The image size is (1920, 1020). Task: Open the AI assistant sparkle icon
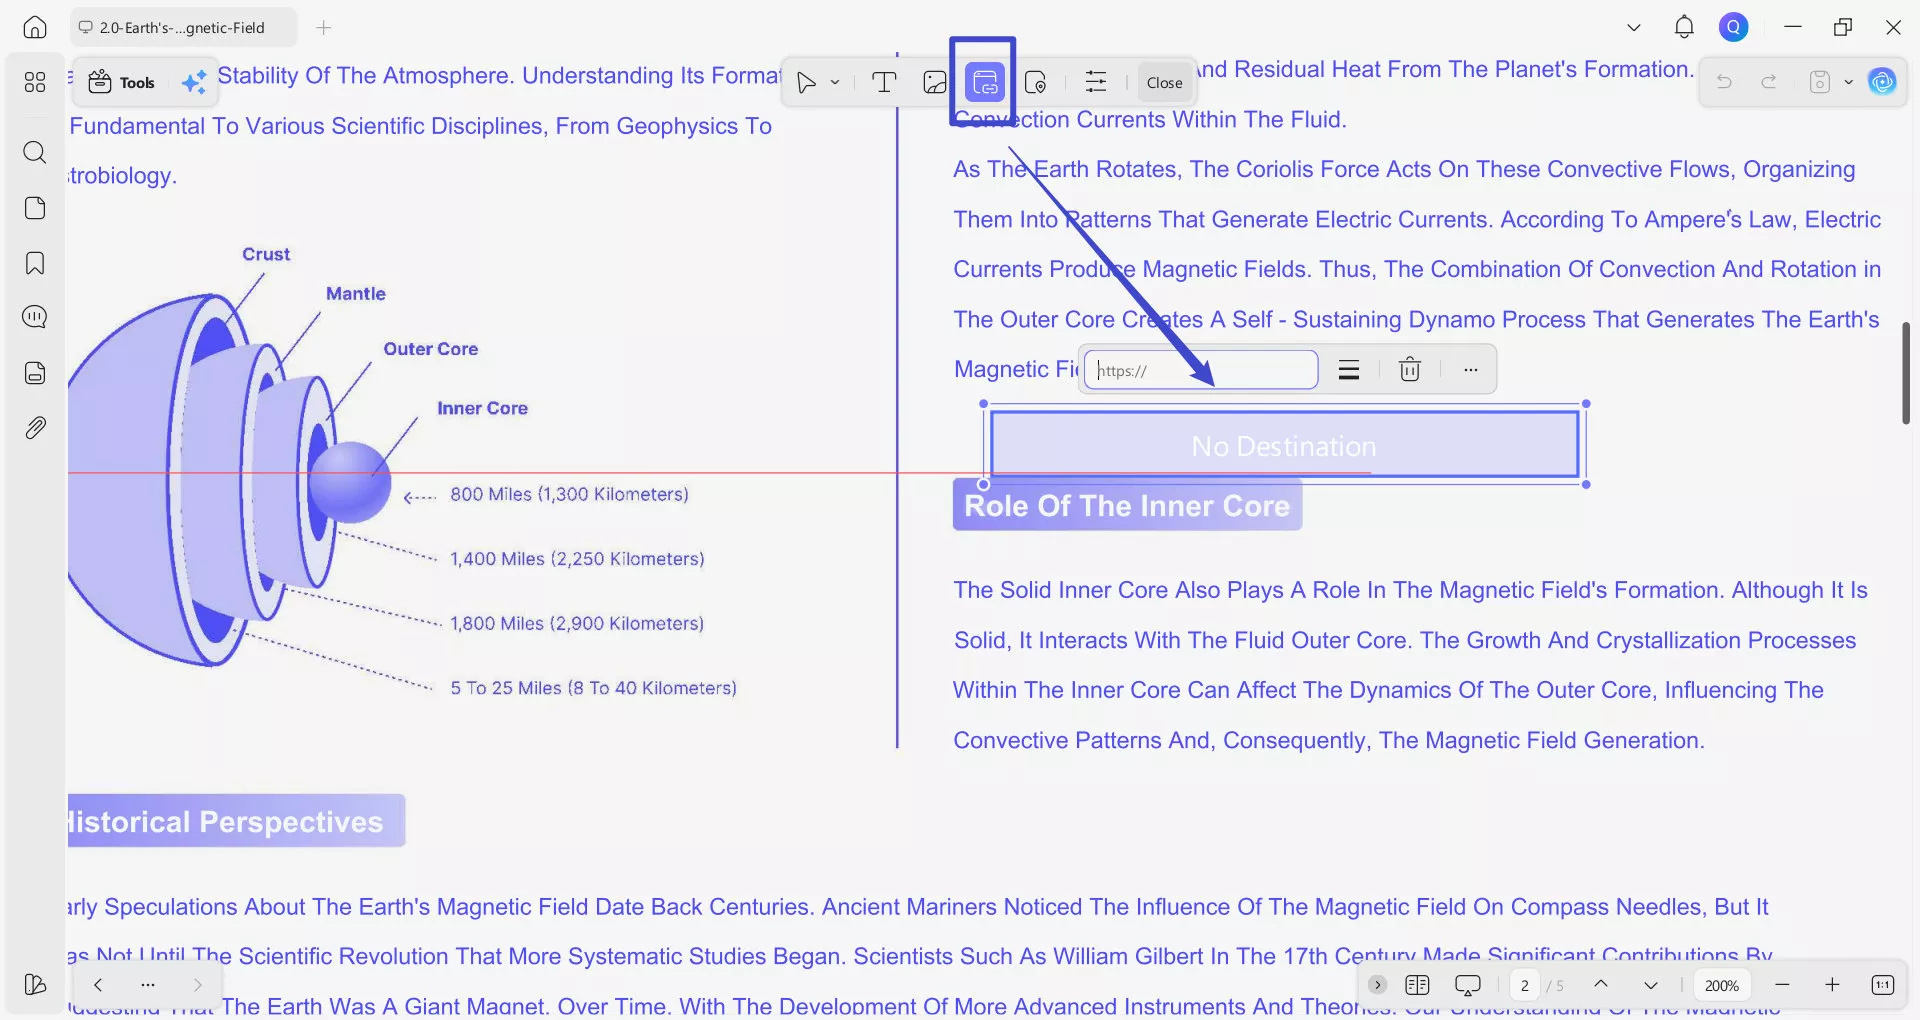(194, 82)
